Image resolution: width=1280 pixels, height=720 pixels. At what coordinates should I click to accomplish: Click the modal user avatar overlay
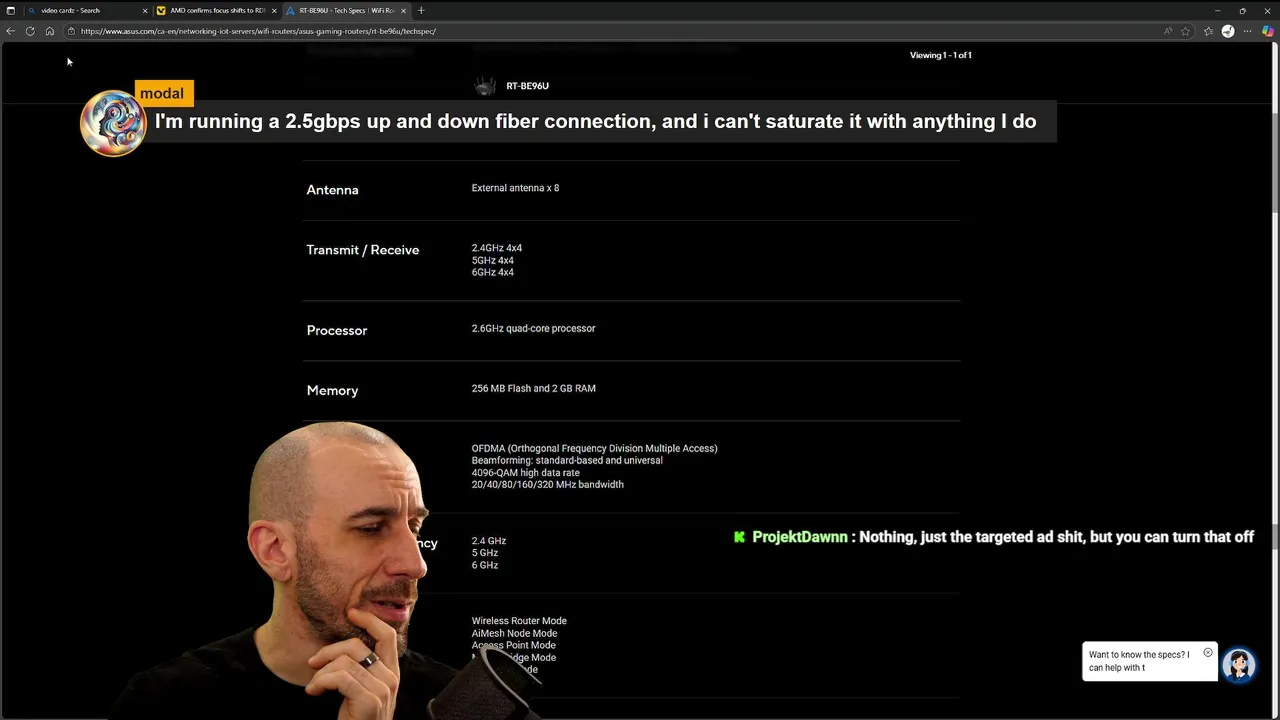114,123
